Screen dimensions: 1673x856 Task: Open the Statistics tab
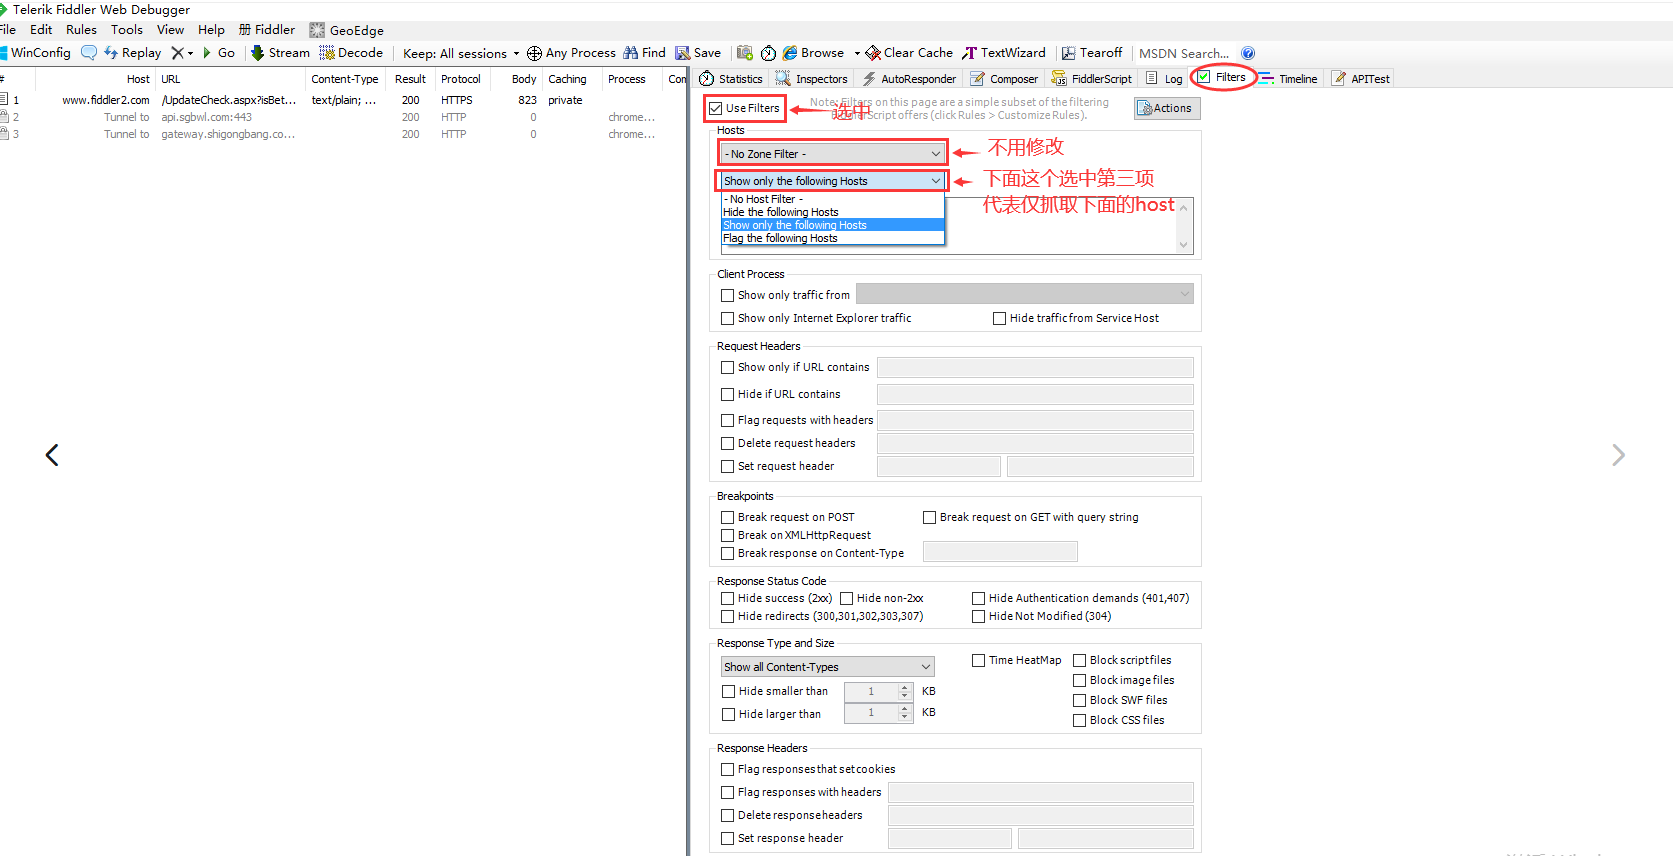coord(731,79)
